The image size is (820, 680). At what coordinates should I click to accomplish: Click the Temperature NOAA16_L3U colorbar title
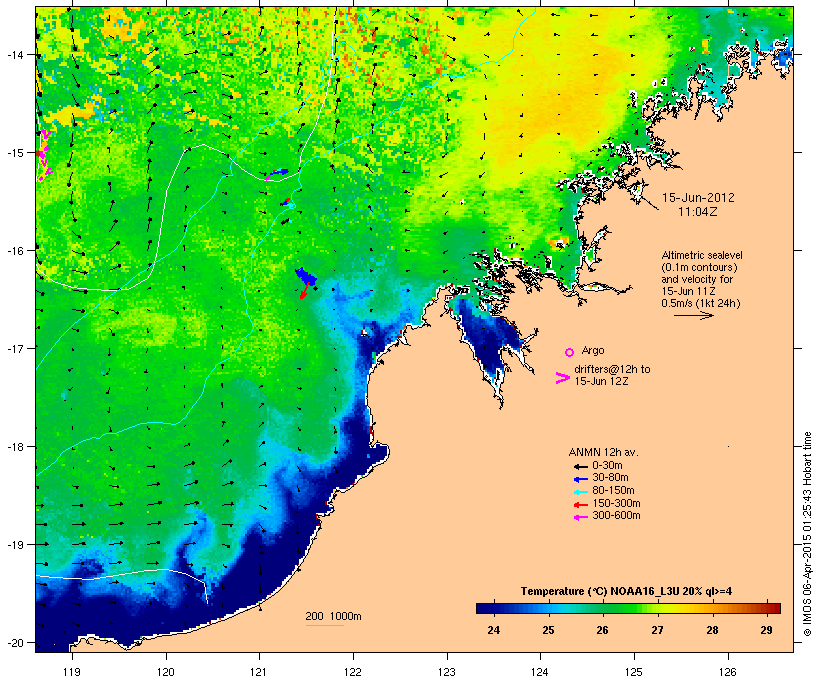point(626,592)
